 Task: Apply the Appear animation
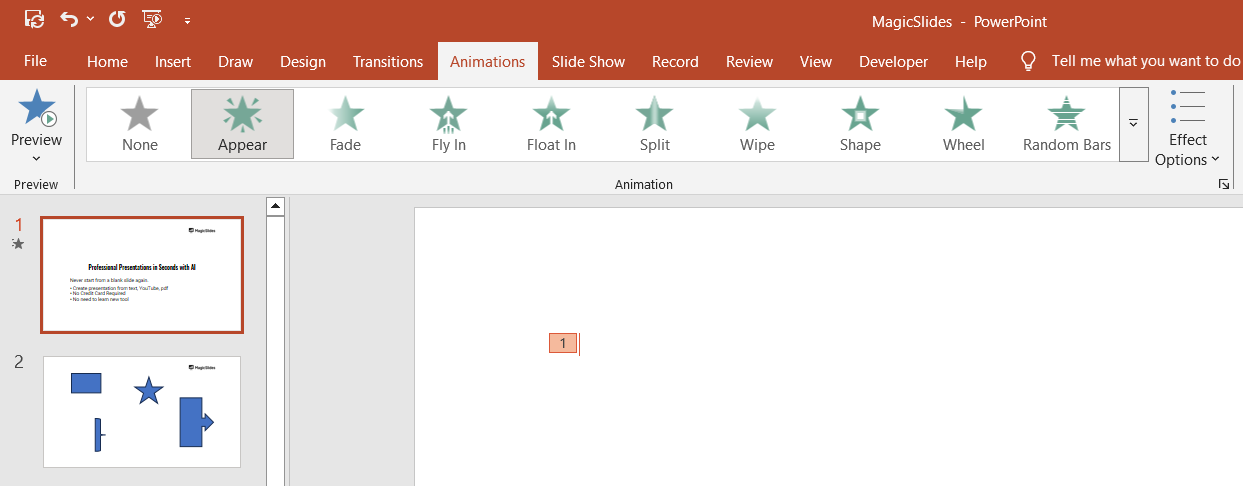(243, 125)
